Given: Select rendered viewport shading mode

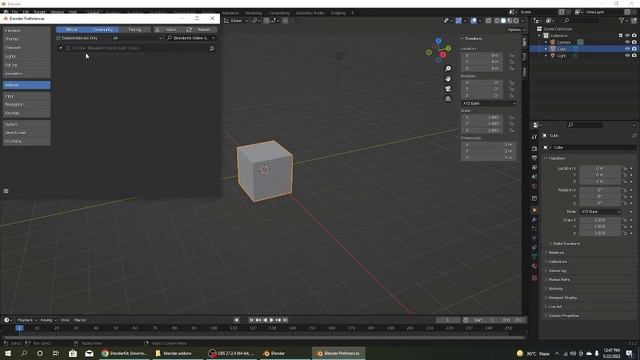Looking at the screenshot, I should click(x=516, y=20).
